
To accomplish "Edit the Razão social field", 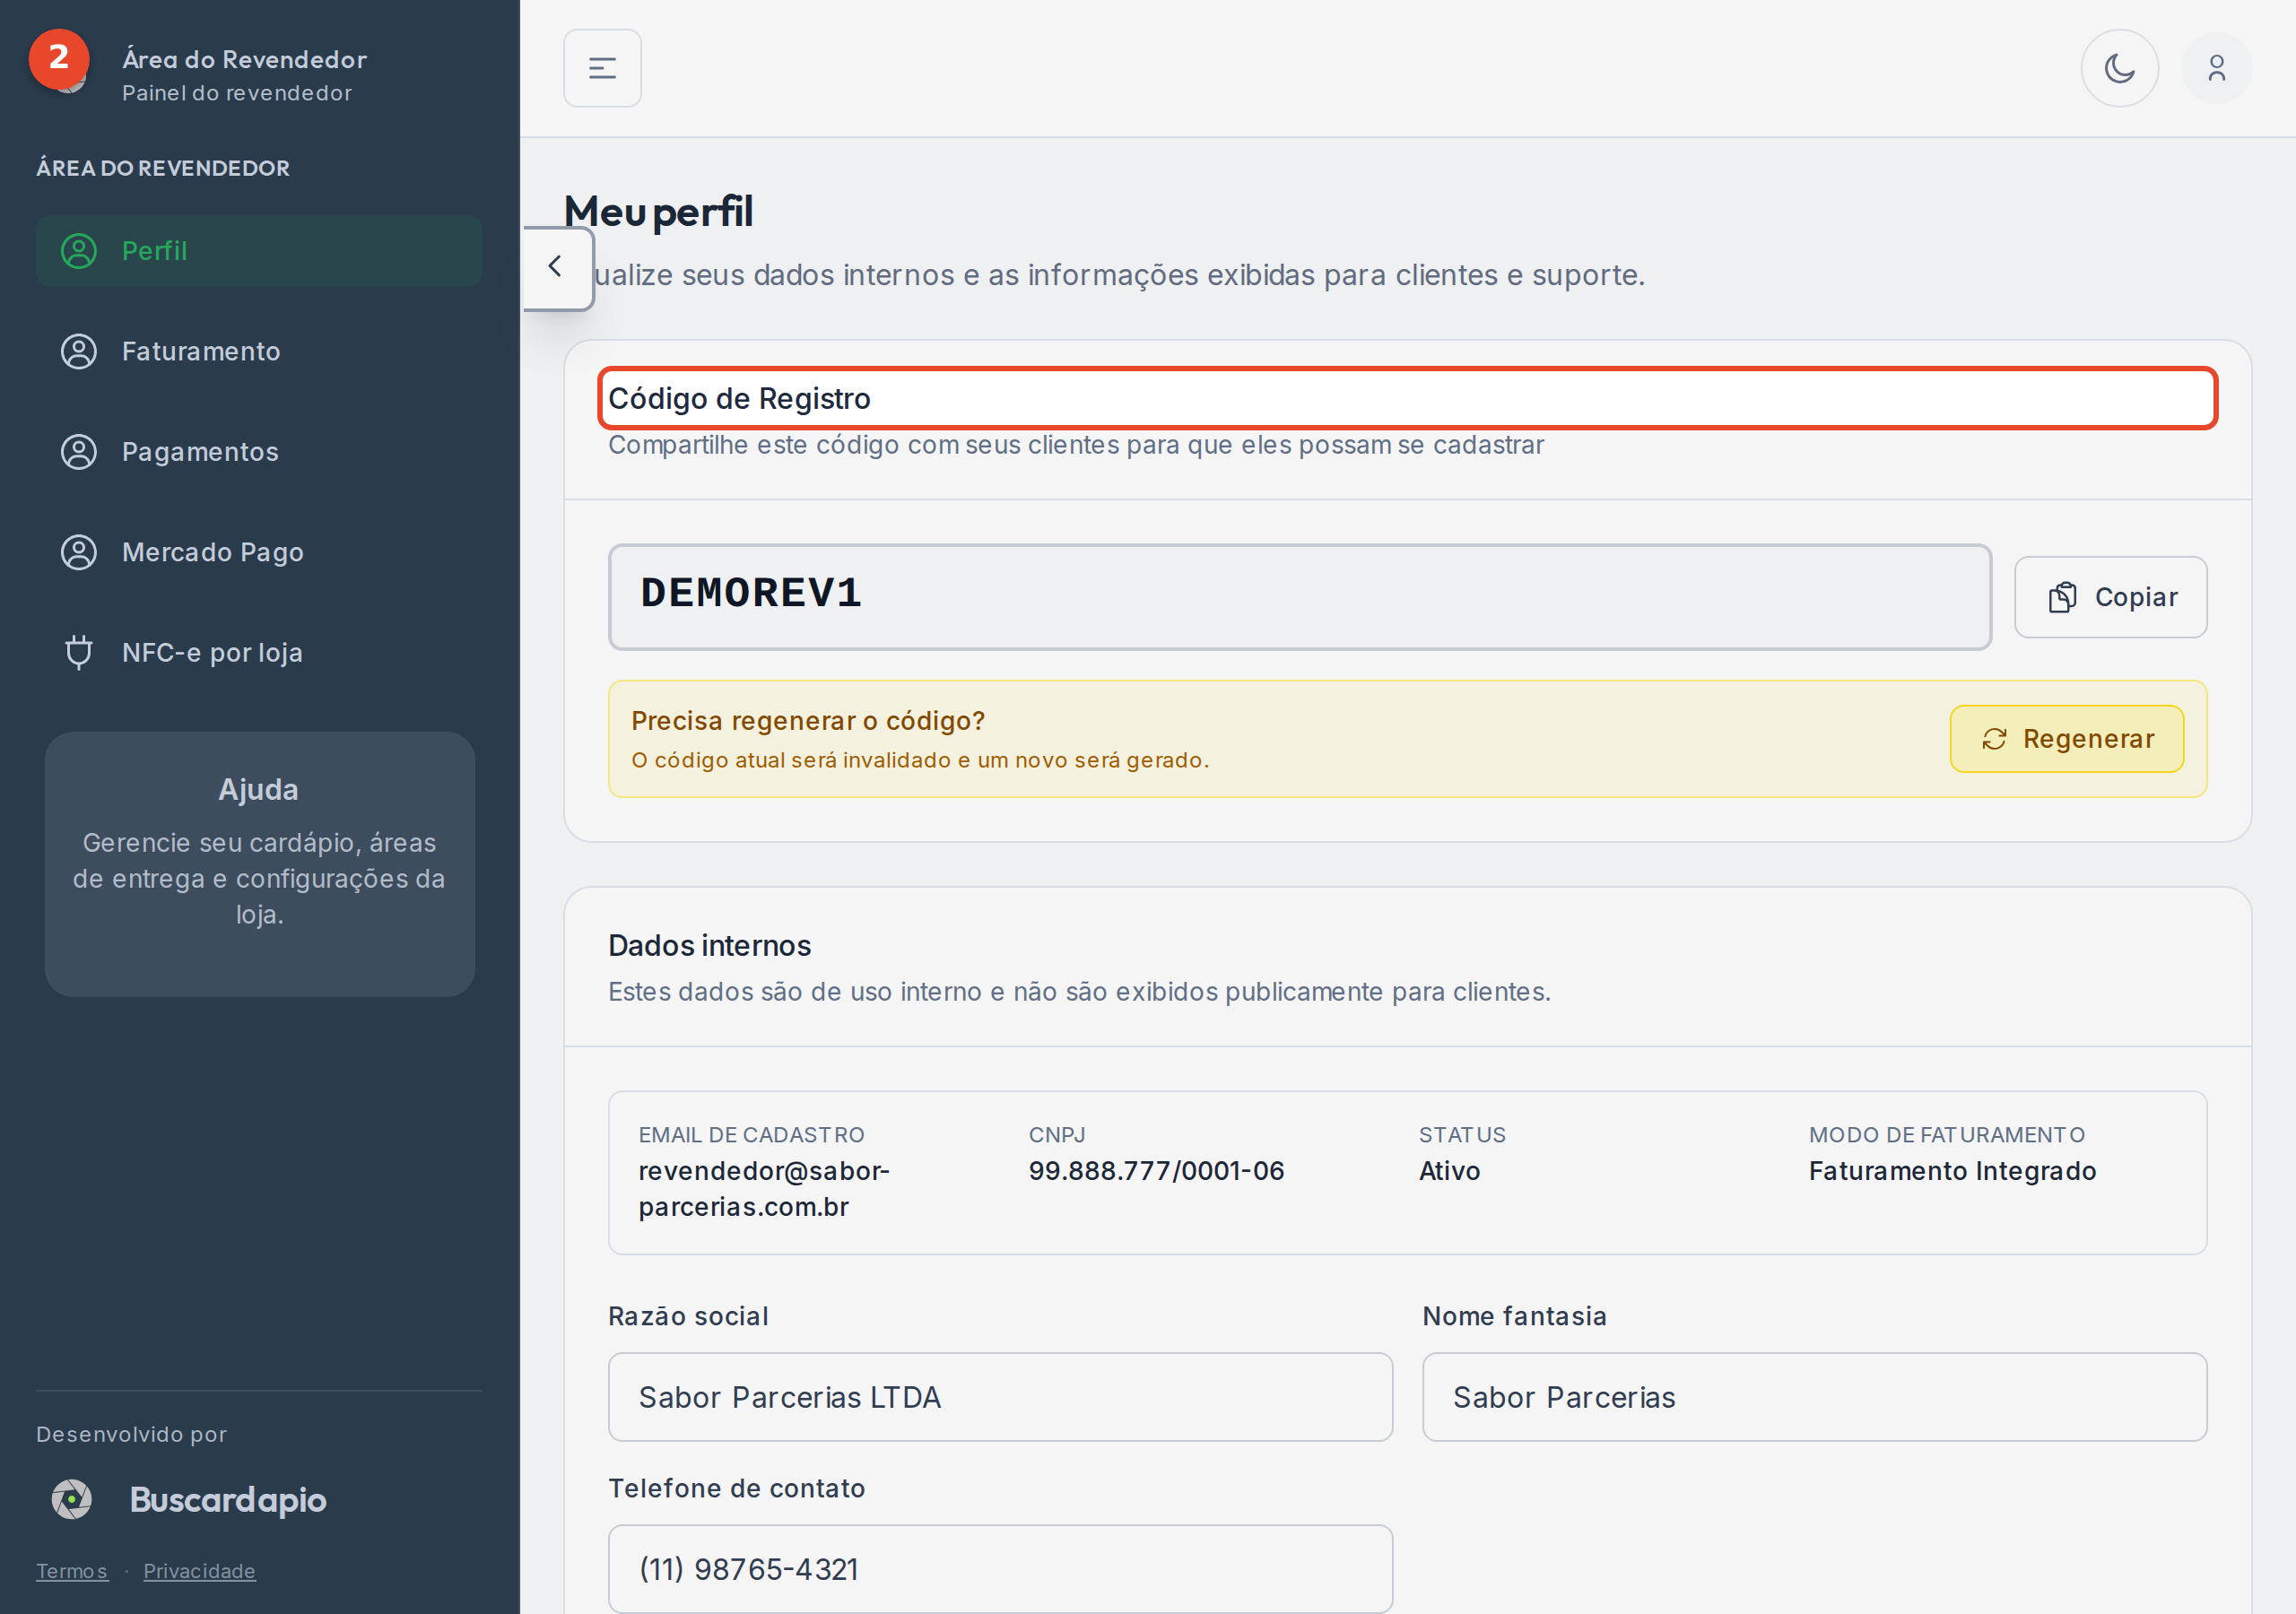I will click(1000, 1397).
